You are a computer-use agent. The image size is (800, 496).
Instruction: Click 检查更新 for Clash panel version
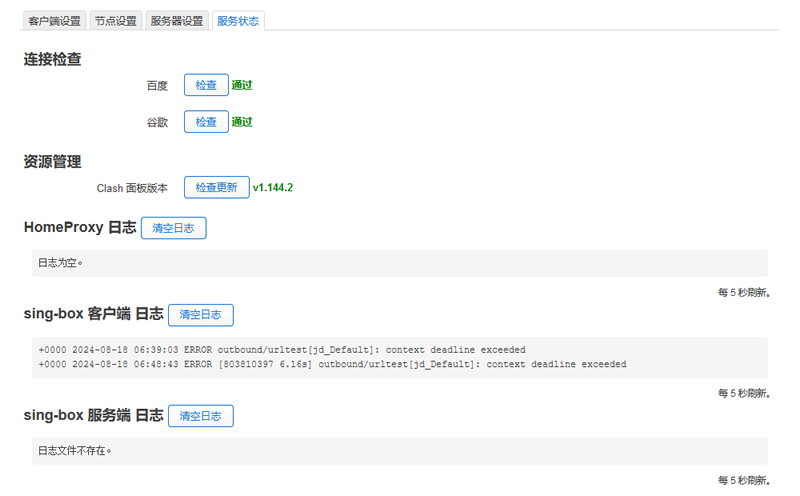point(216,187)
